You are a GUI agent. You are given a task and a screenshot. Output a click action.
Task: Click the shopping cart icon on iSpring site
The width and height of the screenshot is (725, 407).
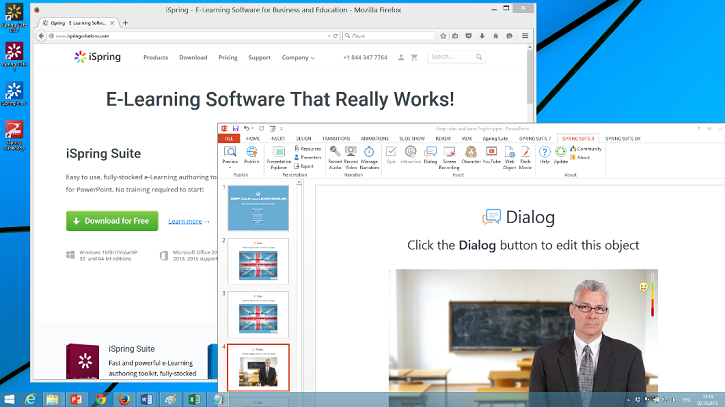414,57
